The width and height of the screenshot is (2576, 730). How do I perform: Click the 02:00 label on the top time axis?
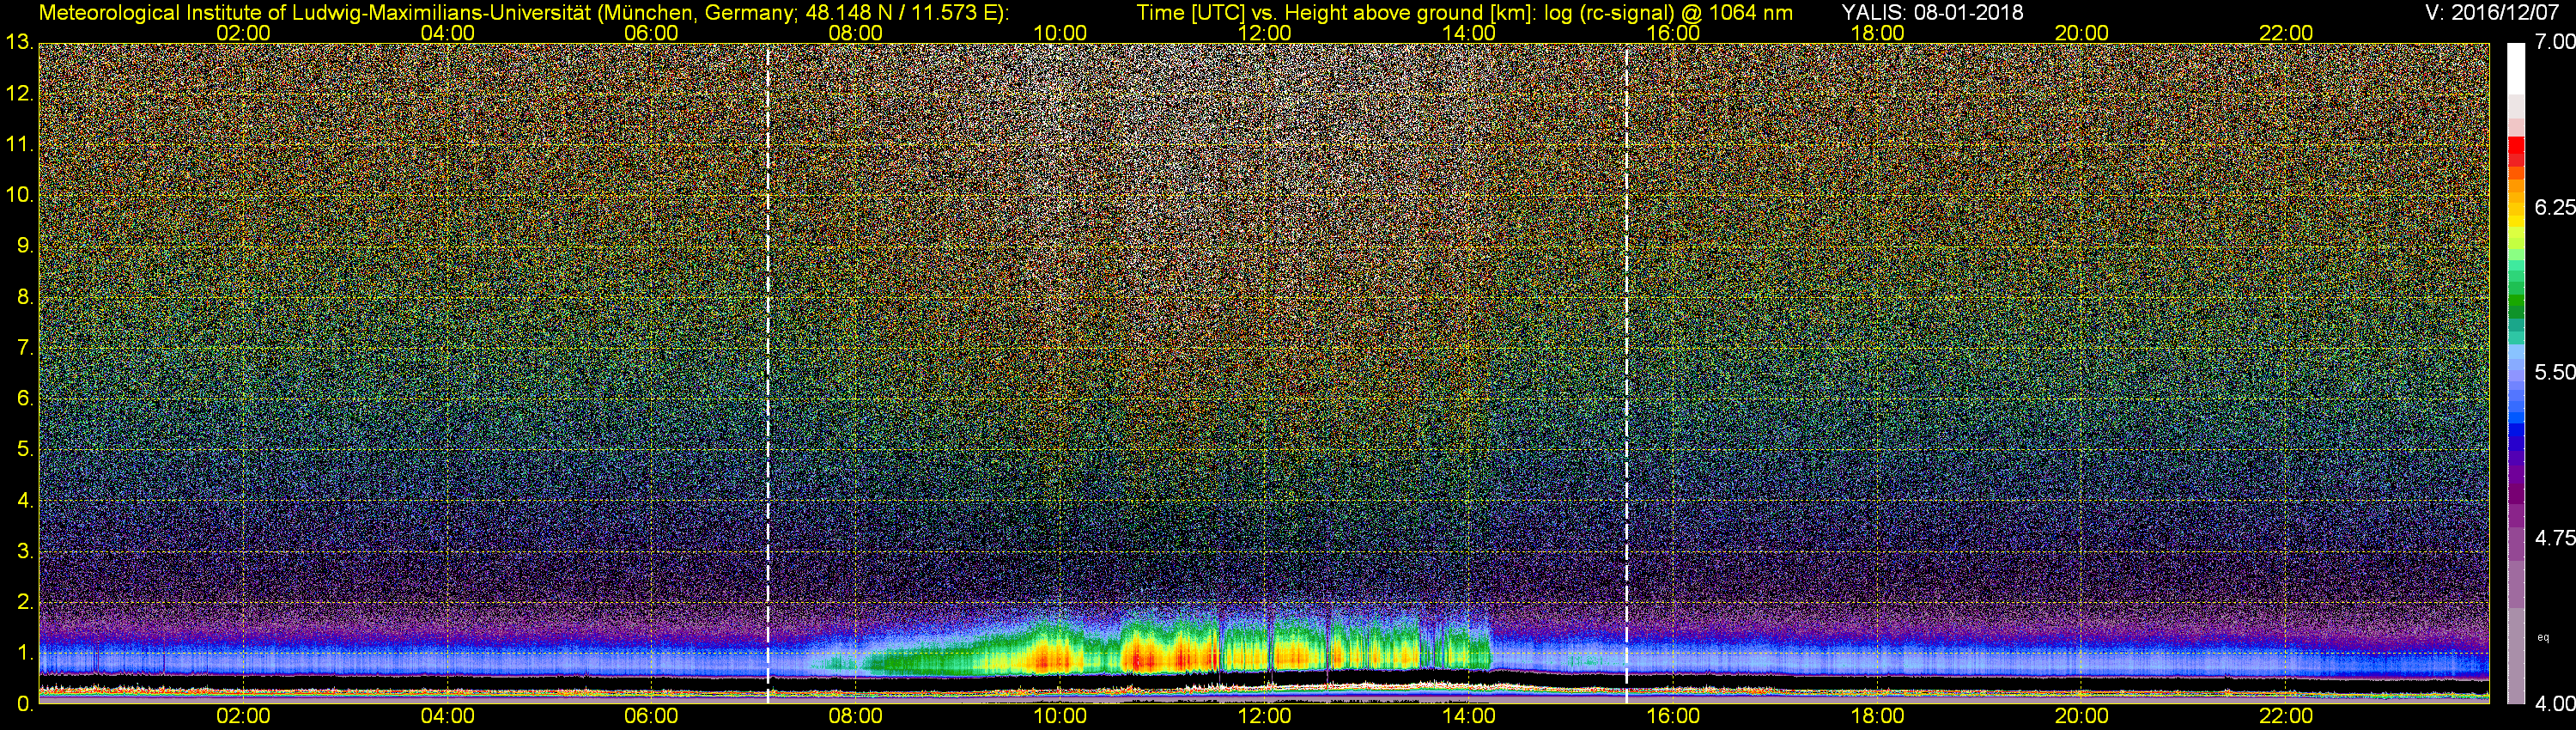(243, 33)
